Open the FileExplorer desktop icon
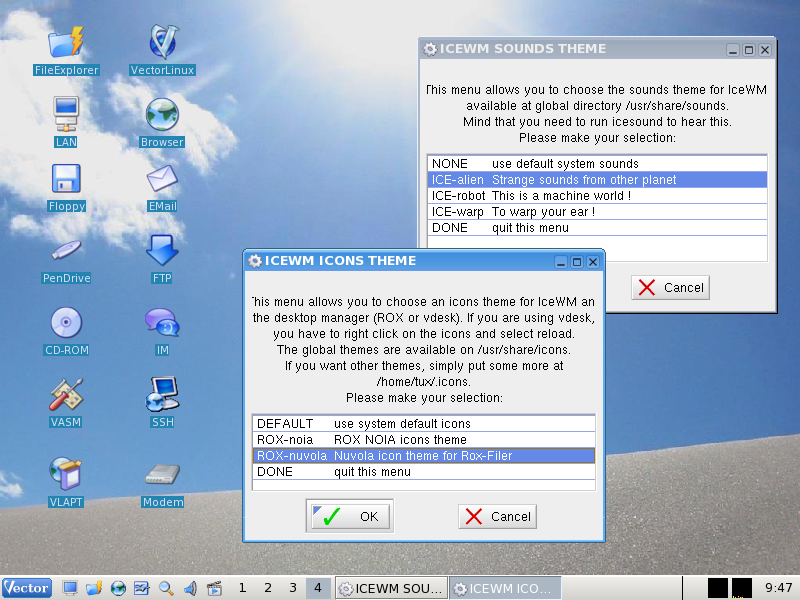Screen dimensions: 800x600 click(x=66, y=43)
